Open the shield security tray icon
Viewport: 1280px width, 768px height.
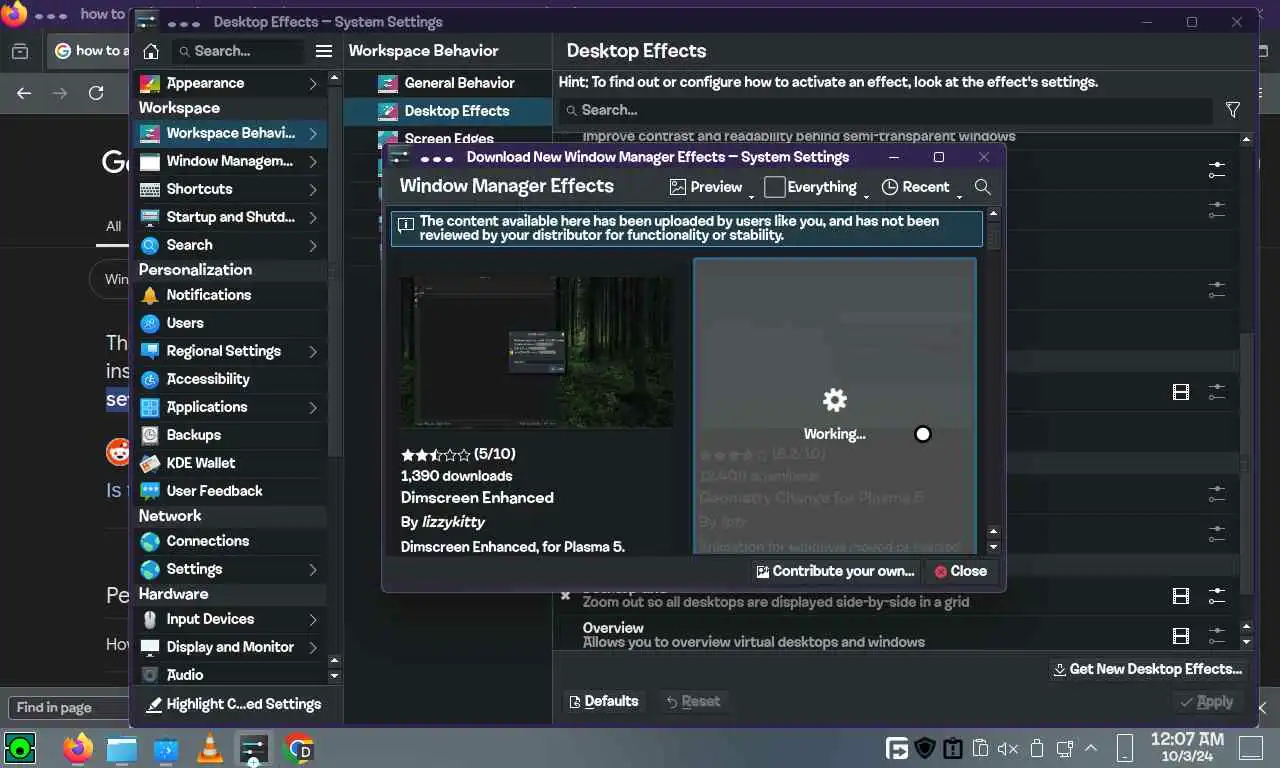[x=925, y=748]
